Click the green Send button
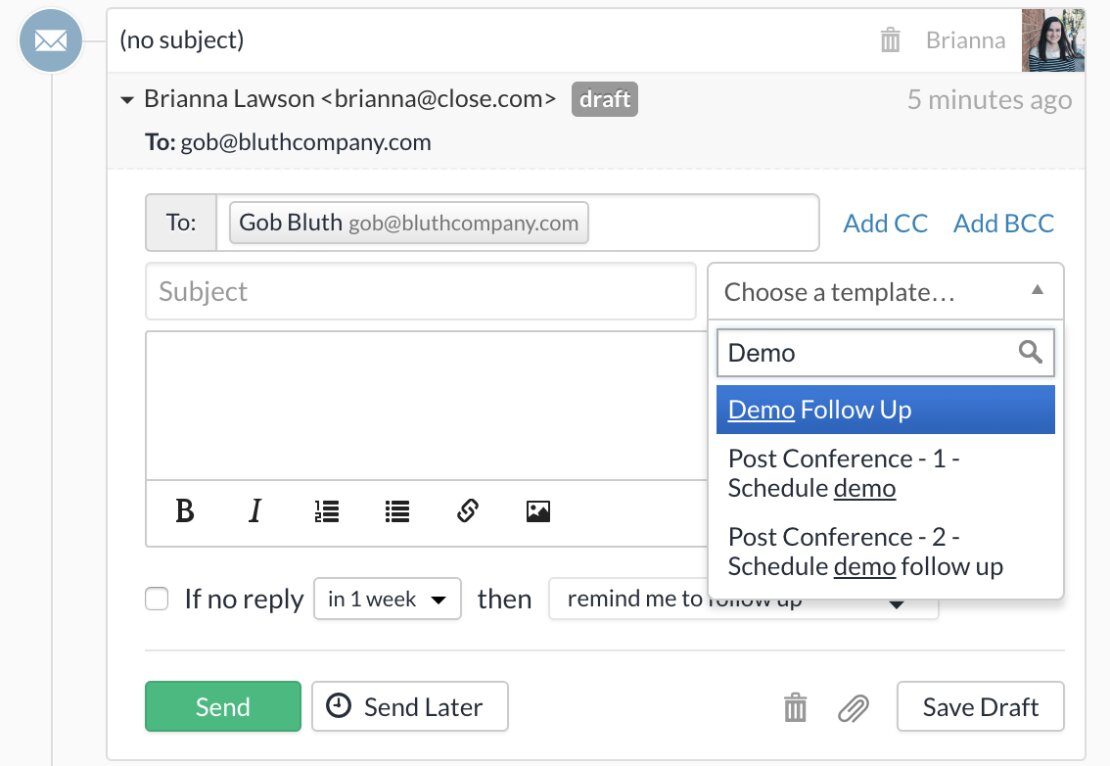The width and height of the screenshot is (1110, 766). pyautogui.click(x=222, y=707)
